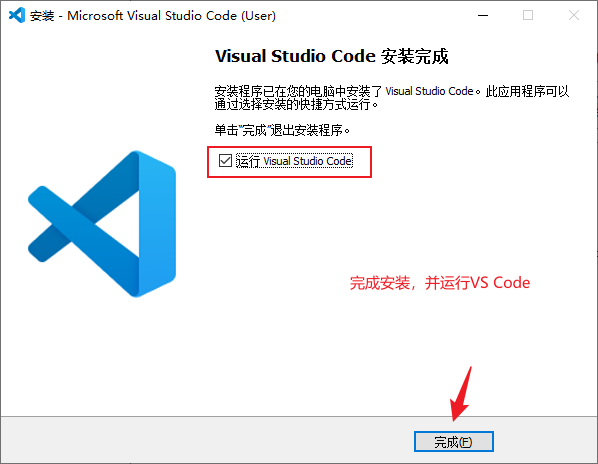598x464 pixels.
Task: Click the 运行 Visual Studio Code label text
Action: tap(294, 161)
